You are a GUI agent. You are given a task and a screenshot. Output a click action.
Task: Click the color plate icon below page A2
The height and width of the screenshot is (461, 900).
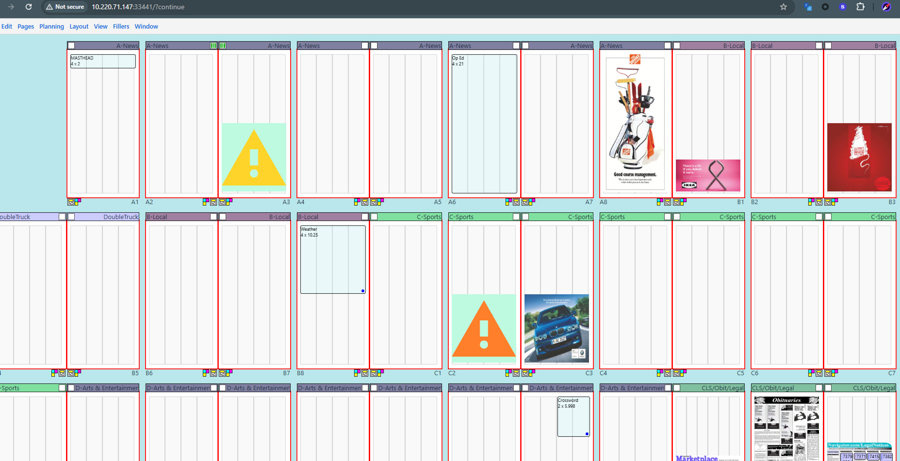tap(206, 203)
